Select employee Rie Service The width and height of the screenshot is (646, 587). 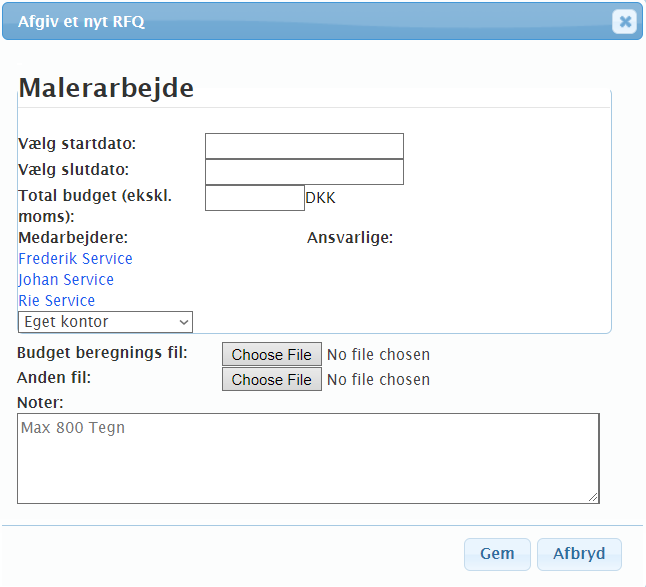pyautogui.click(x=57, y=301)
